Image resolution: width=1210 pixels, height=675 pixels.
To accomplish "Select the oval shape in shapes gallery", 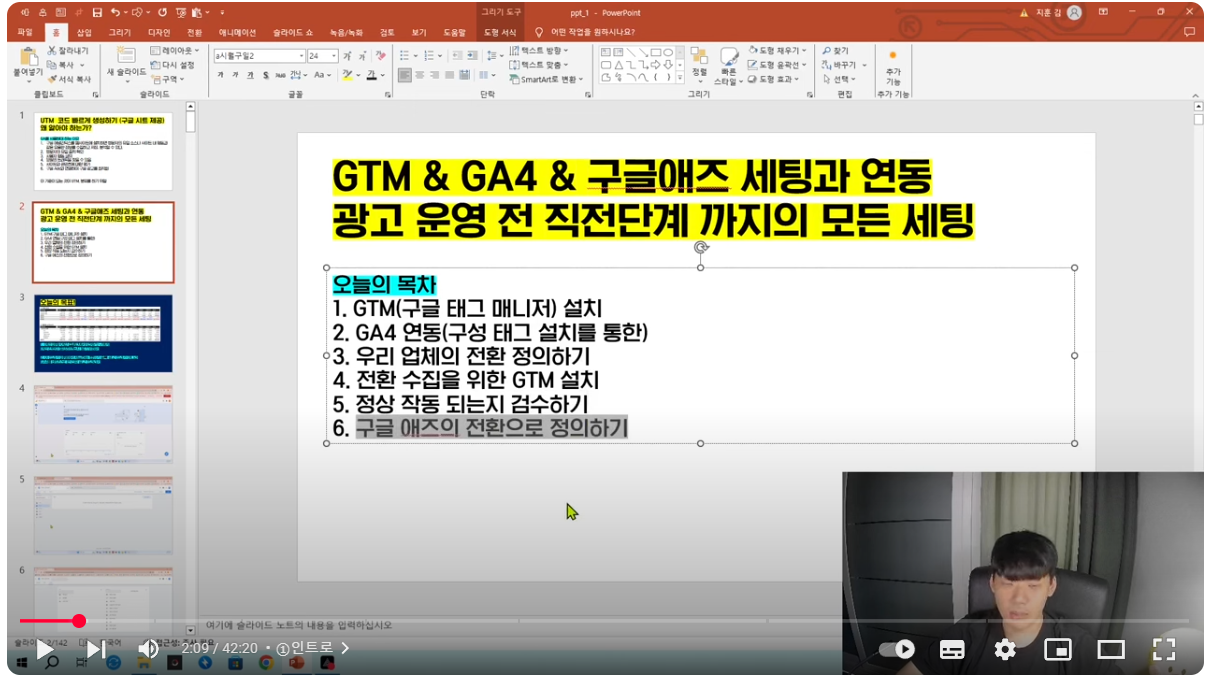I will [x=668, y=51].
